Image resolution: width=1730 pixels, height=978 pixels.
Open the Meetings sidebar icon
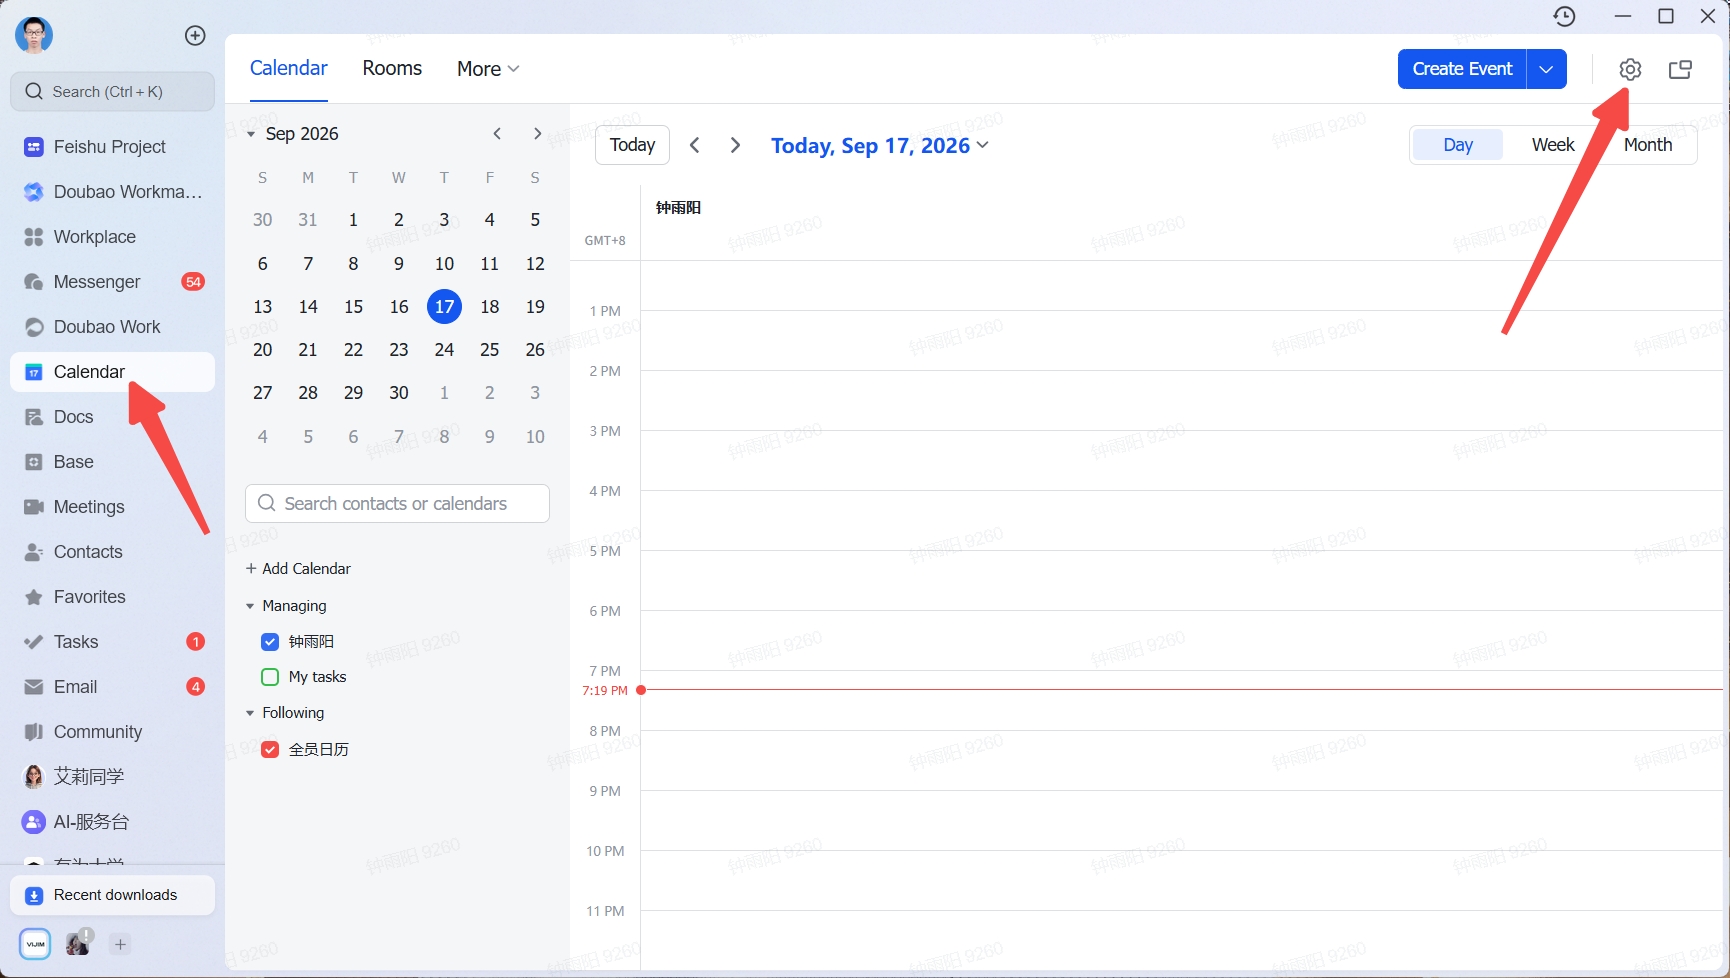34,507
